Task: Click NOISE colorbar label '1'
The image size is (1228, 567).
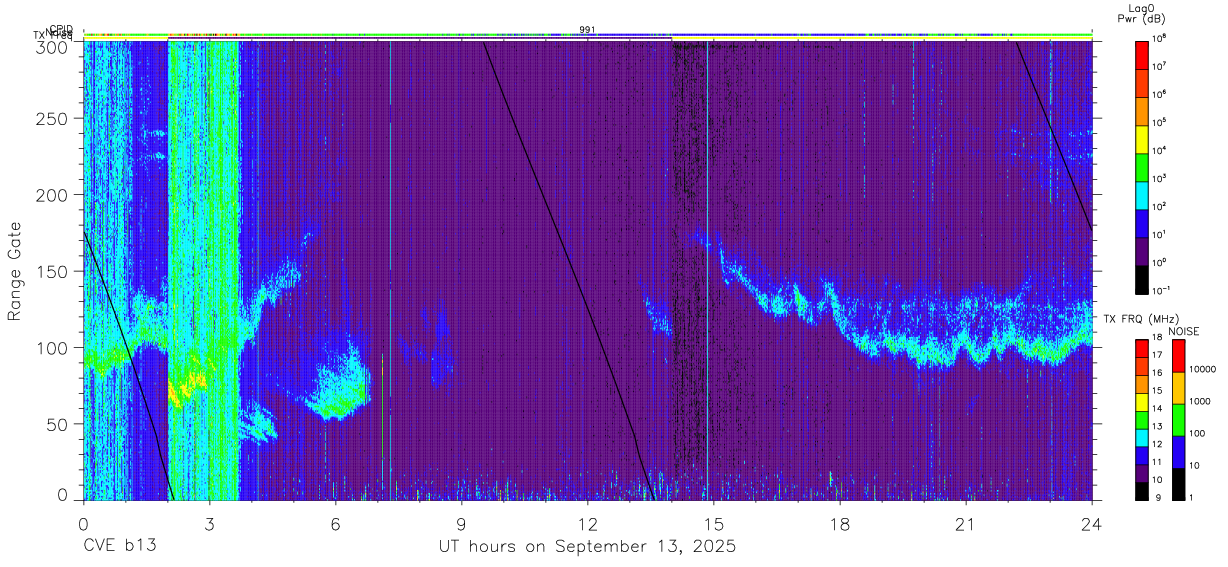Action: (x=1192, y=498)
